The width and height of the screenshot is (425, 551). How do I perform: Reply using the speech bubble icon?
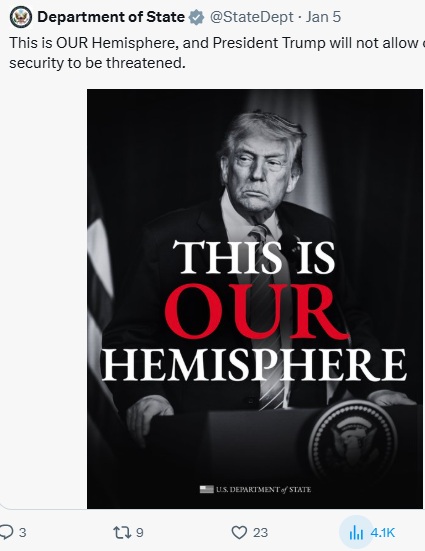[x=7, y=532]
